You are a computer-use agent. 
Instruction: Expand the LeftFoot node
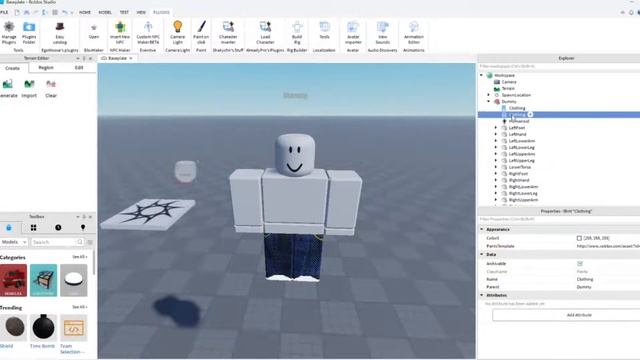pos(496,128)
